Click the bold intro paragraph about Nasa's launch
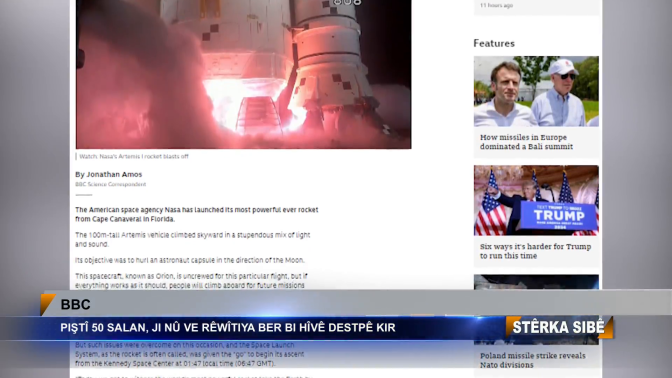This screenshot has width=672, height=378. [197, 214]
